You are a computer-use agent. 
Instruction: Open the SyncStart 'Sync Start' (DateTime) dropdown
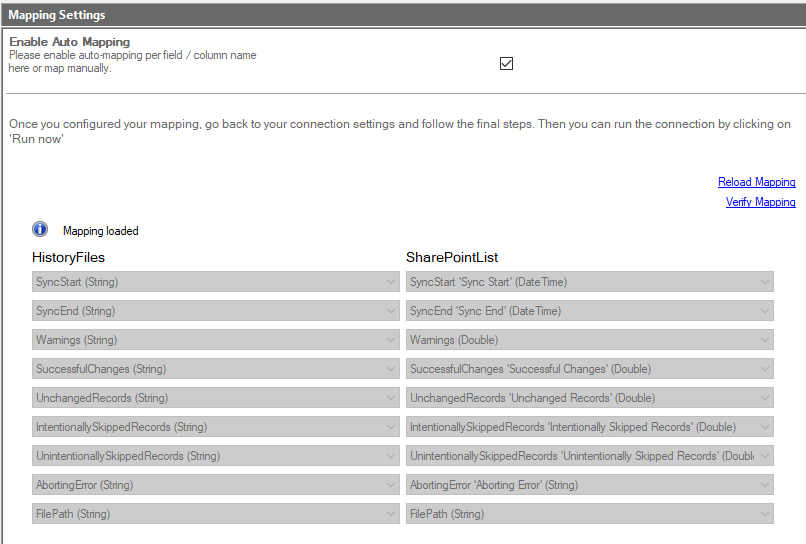tap(590, 282)
